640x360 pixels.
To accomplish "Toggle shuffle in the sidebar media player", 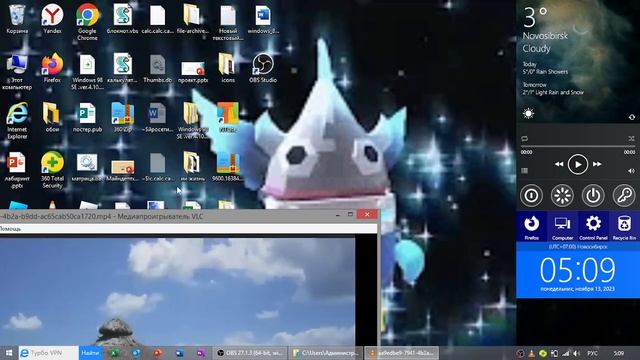I will pos(631,139).
